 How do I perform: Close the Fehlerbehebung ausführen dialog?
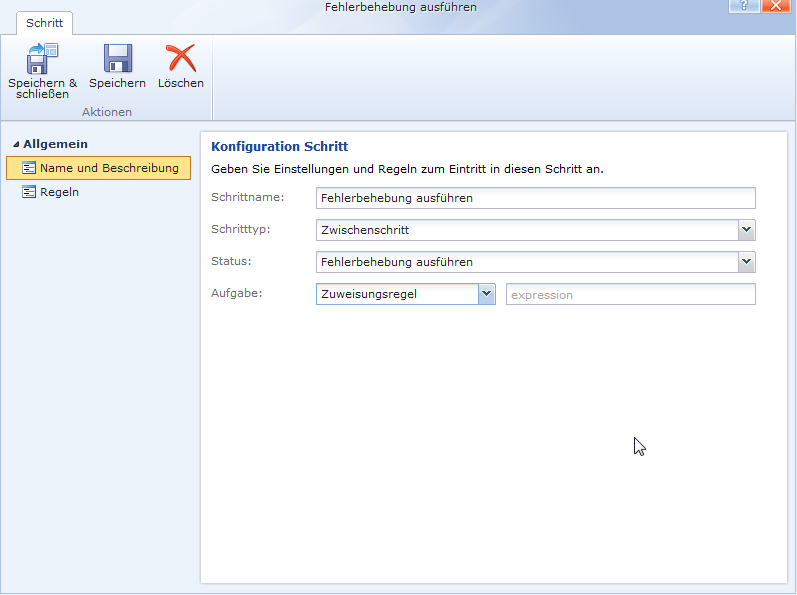point(776,6)
